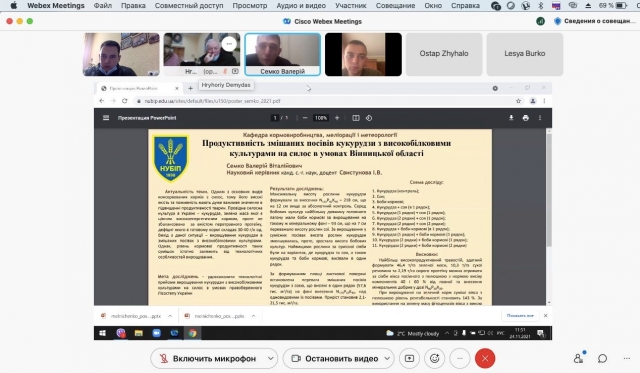Print the PDF with printer icon
The height and width of the screenshot is (373, 640).
[x=526, y=118]
